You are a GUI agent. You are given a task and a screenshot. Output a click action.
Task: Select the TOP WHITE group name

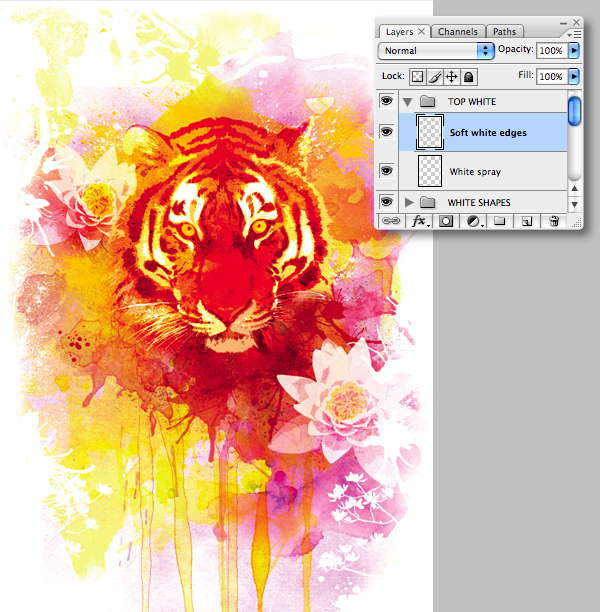pos(472,101)
